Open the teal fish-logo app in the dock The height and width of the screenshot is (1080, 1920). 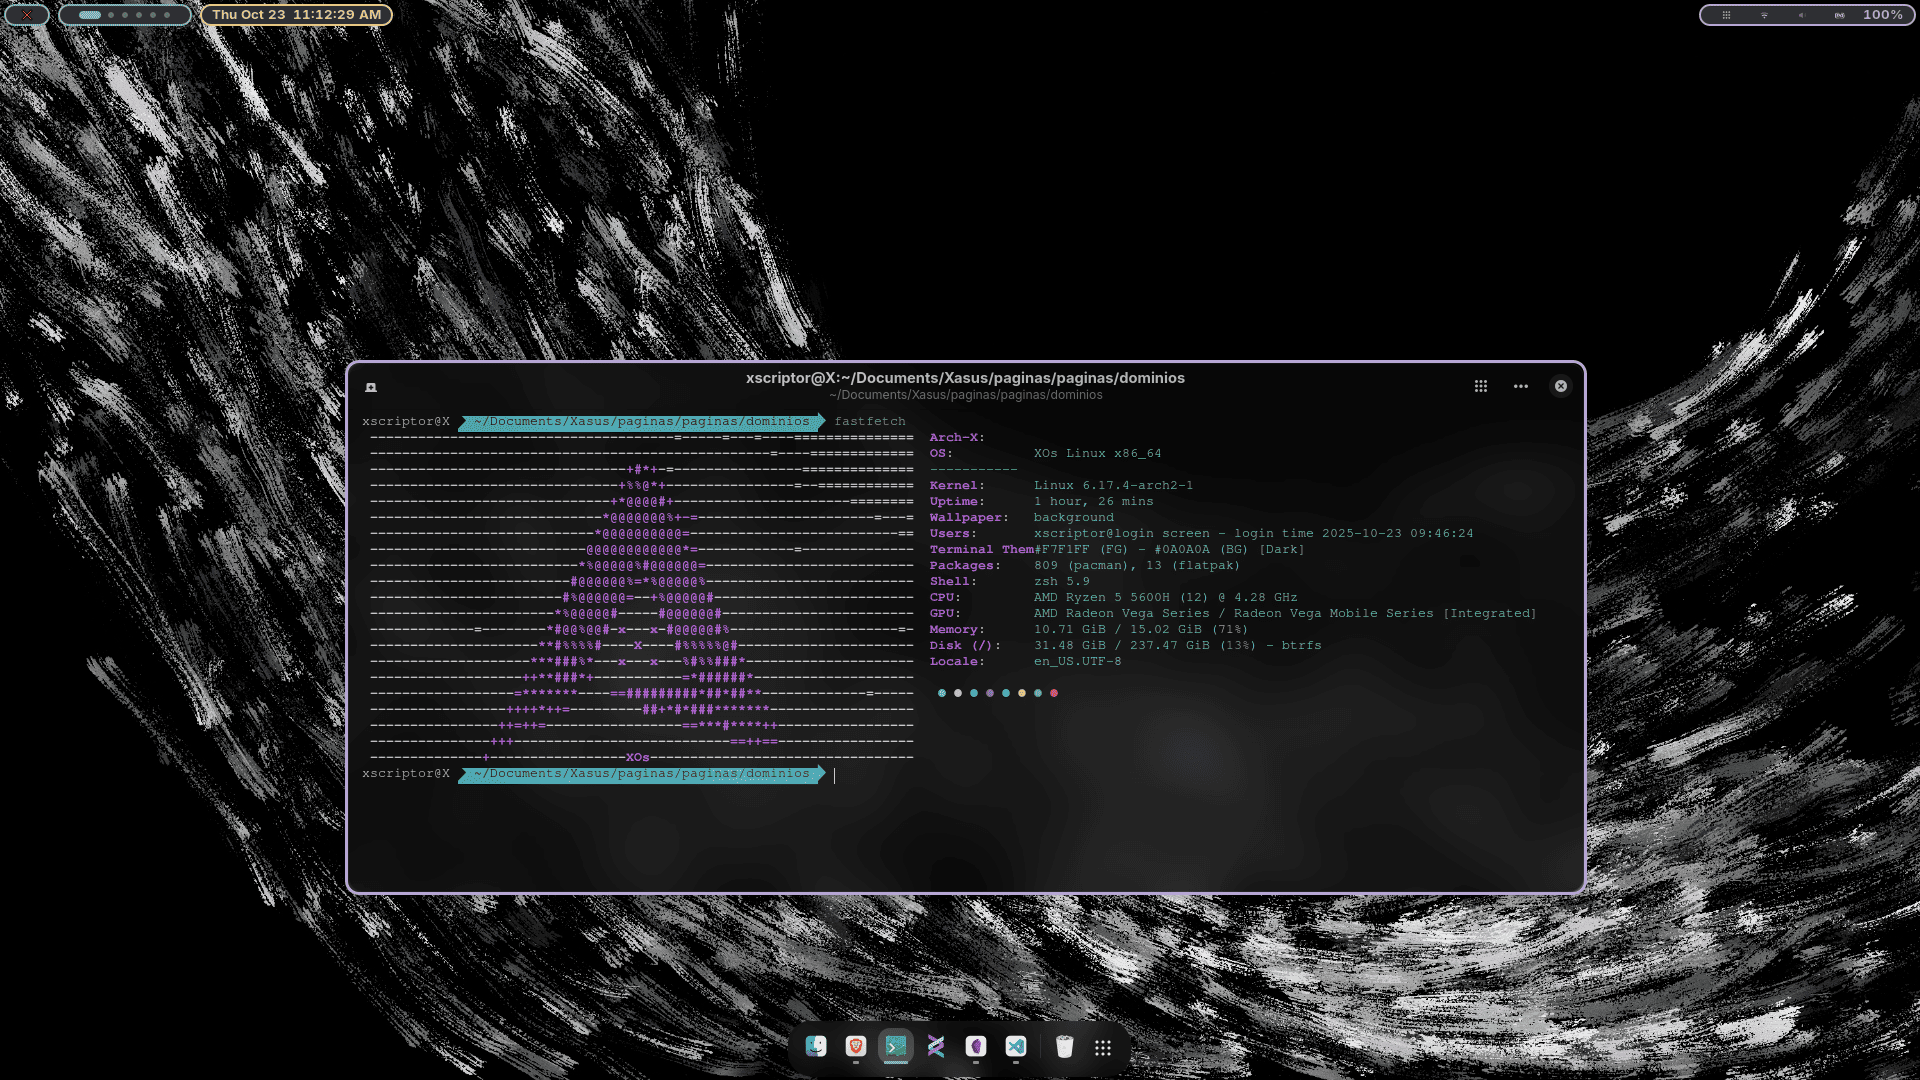tap(1016, 1047)
